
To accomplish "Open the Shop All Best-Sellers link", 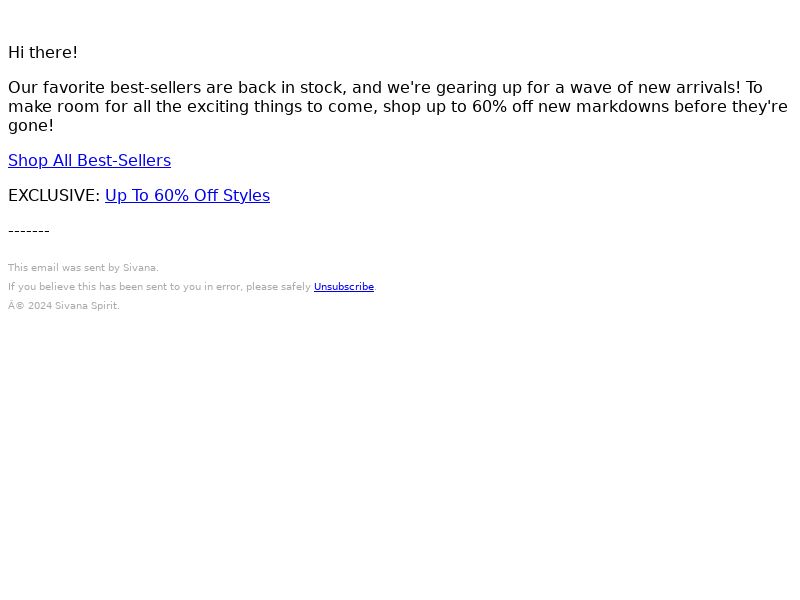I will pos(89,161).
